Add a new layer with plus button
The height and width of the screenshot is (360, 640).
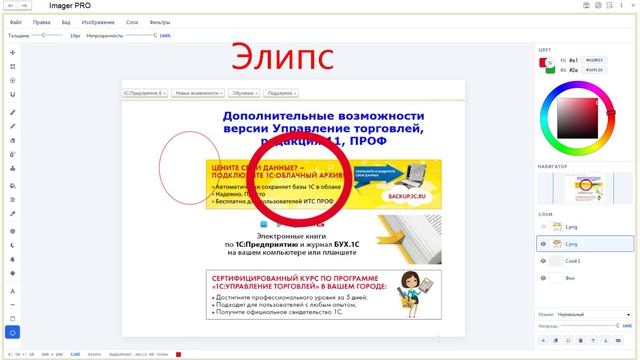[x=543, y=340]
